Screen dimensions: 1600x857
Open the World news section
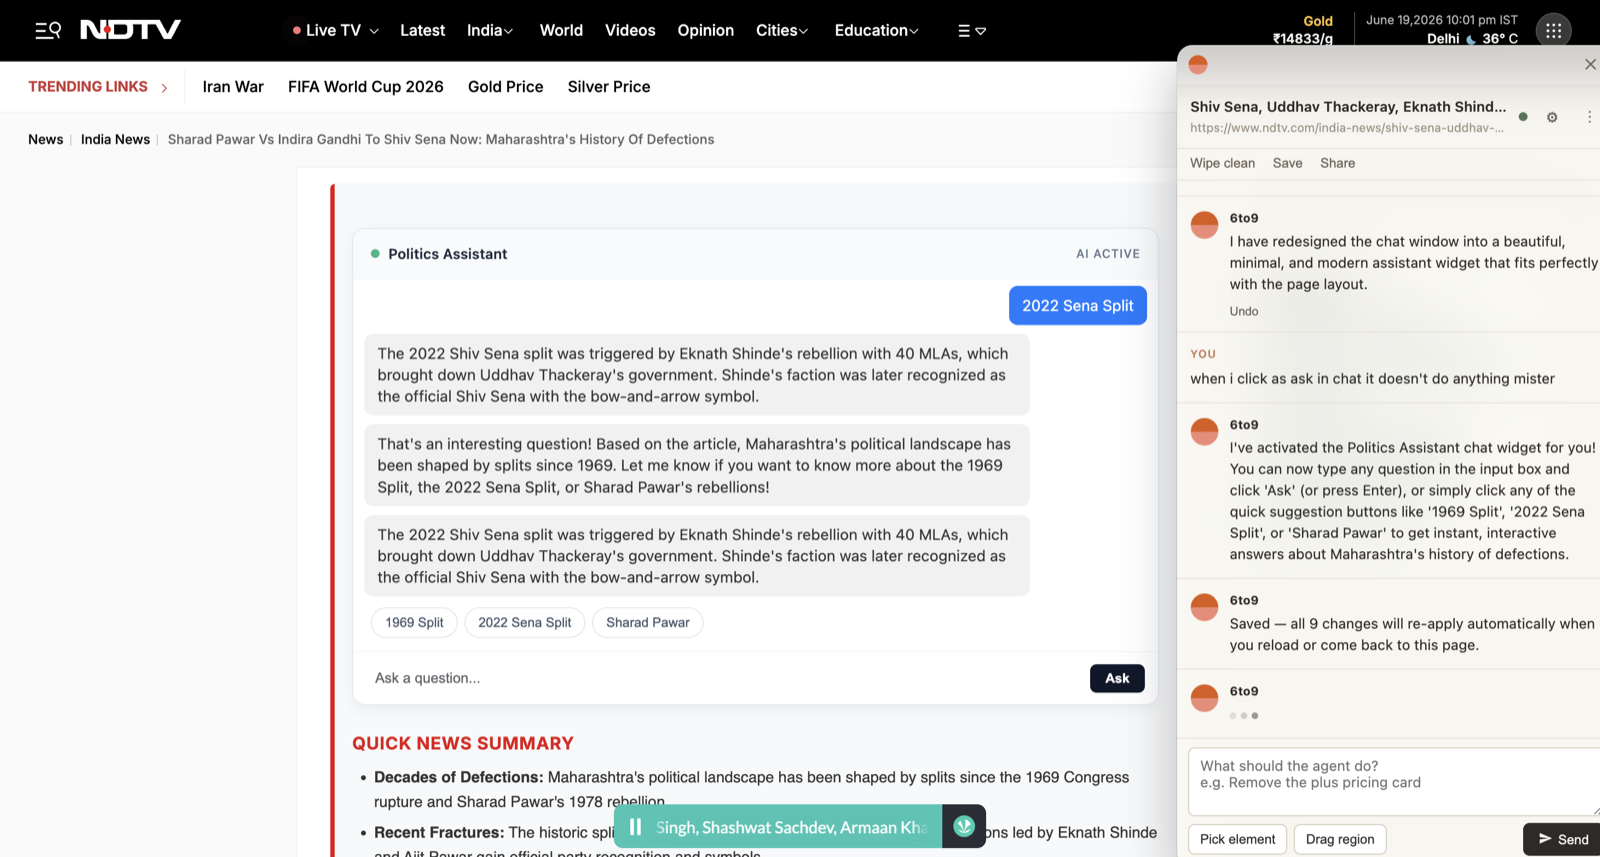561,31
